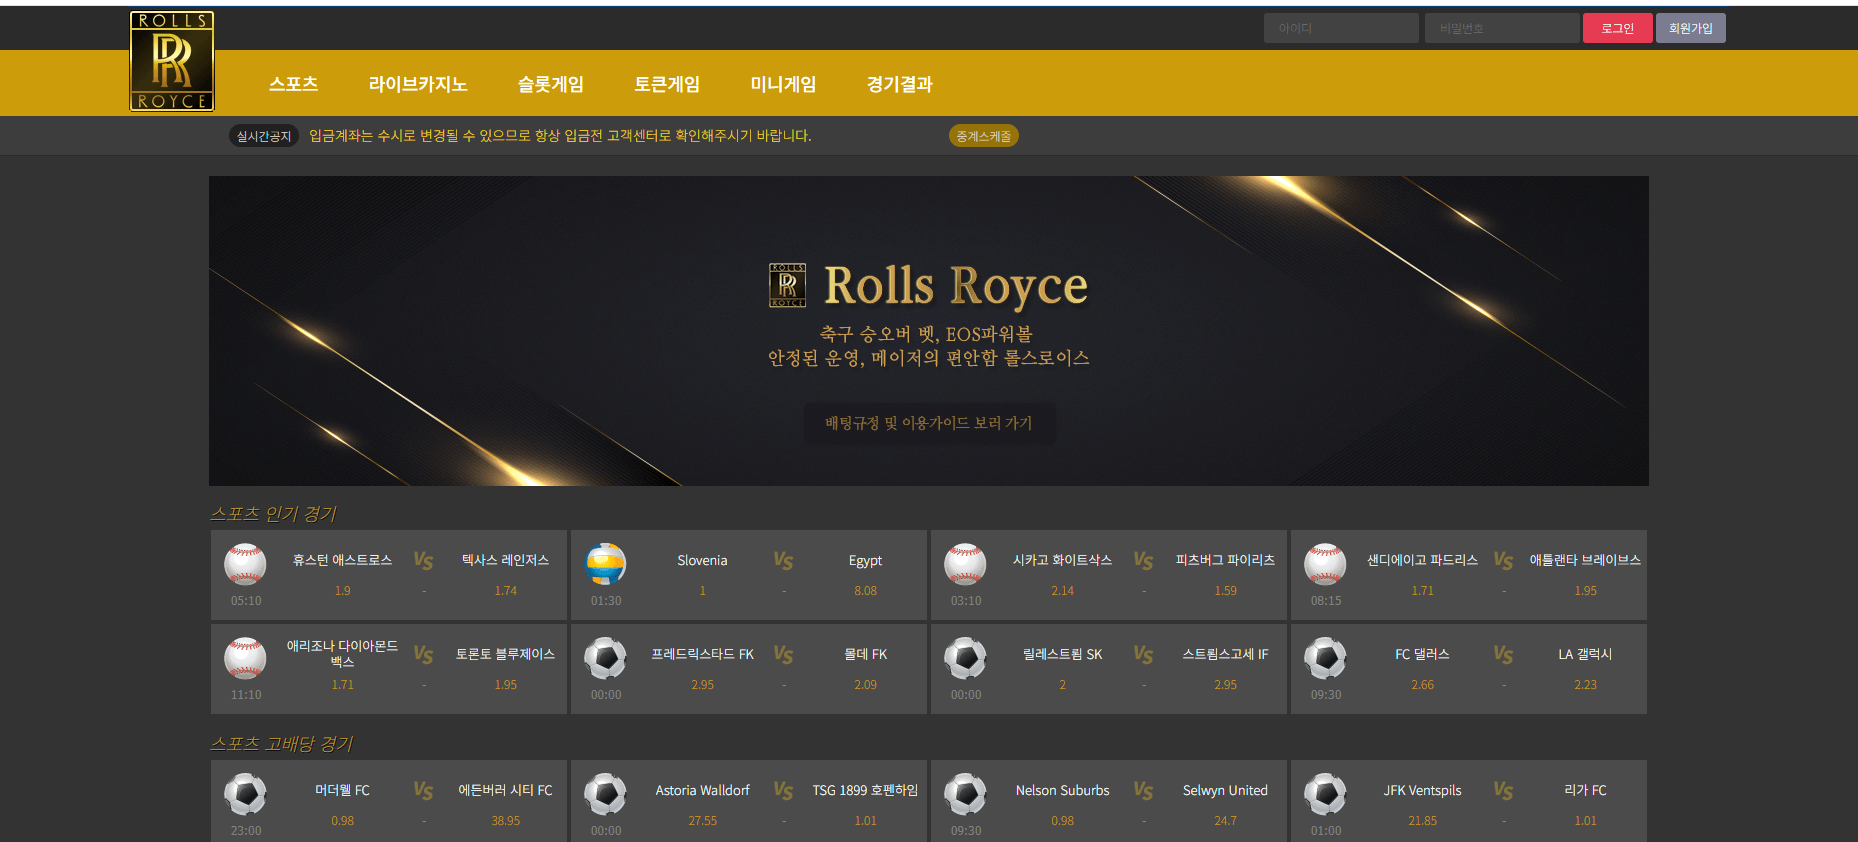The height and width of the screenshot is (842, 1858).
Task: Click soccer ball icon for FC 댈러스 match
Action: (1325, 659)
